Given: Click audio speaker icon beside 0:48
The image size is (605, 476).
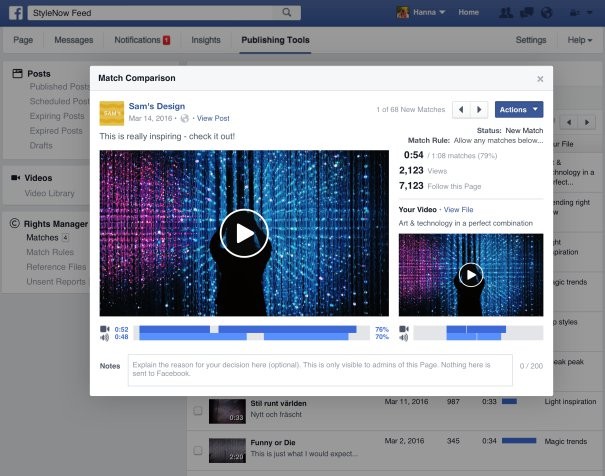Looking at the screenshot, I should point(105,338).
